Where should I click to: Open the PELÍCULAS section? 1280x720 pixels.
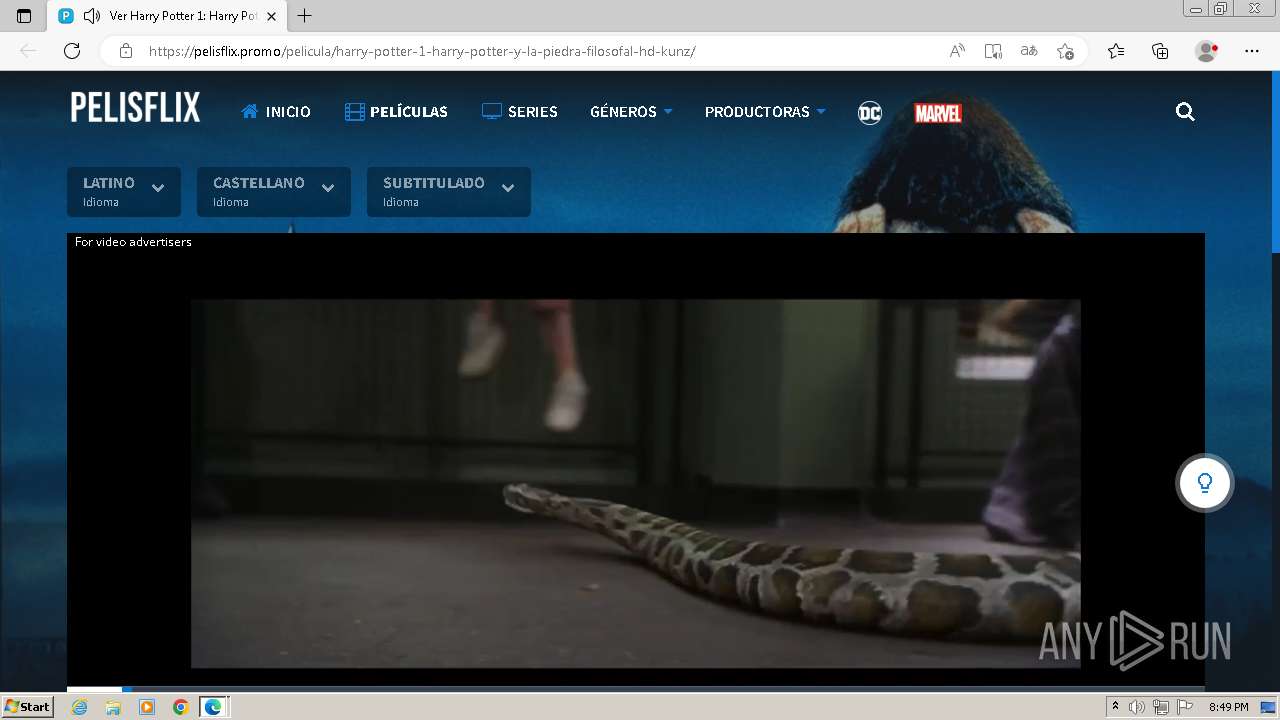(x=396, y=112)
